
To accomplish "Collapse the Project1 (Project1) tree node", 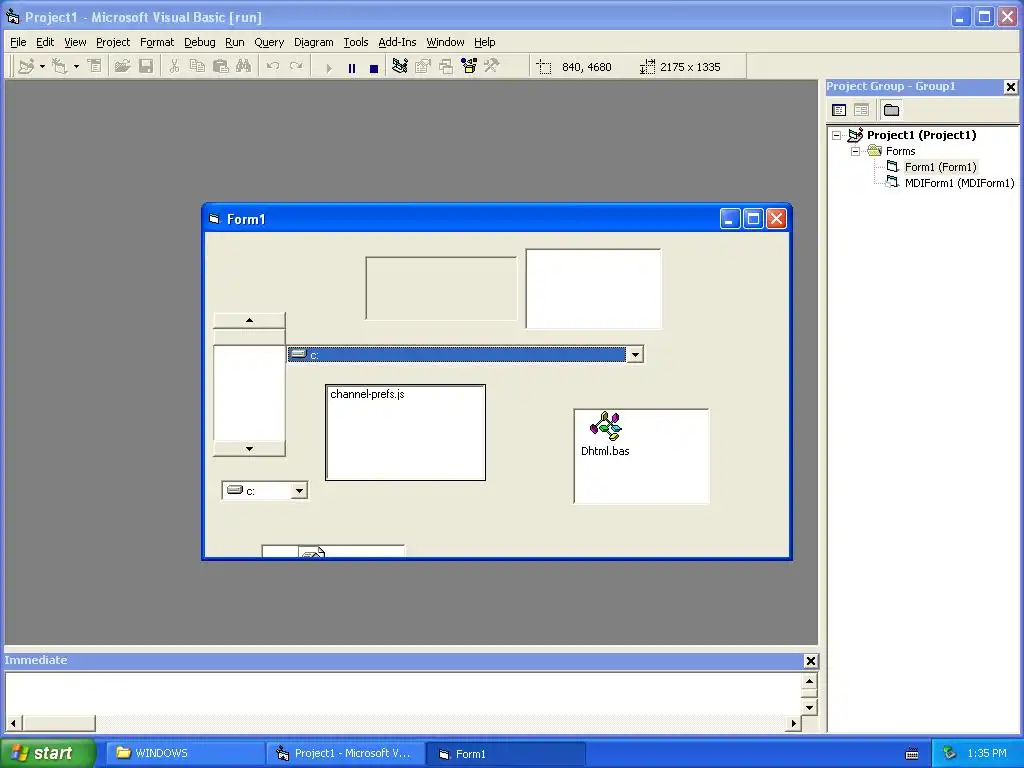I will (837, 135).
